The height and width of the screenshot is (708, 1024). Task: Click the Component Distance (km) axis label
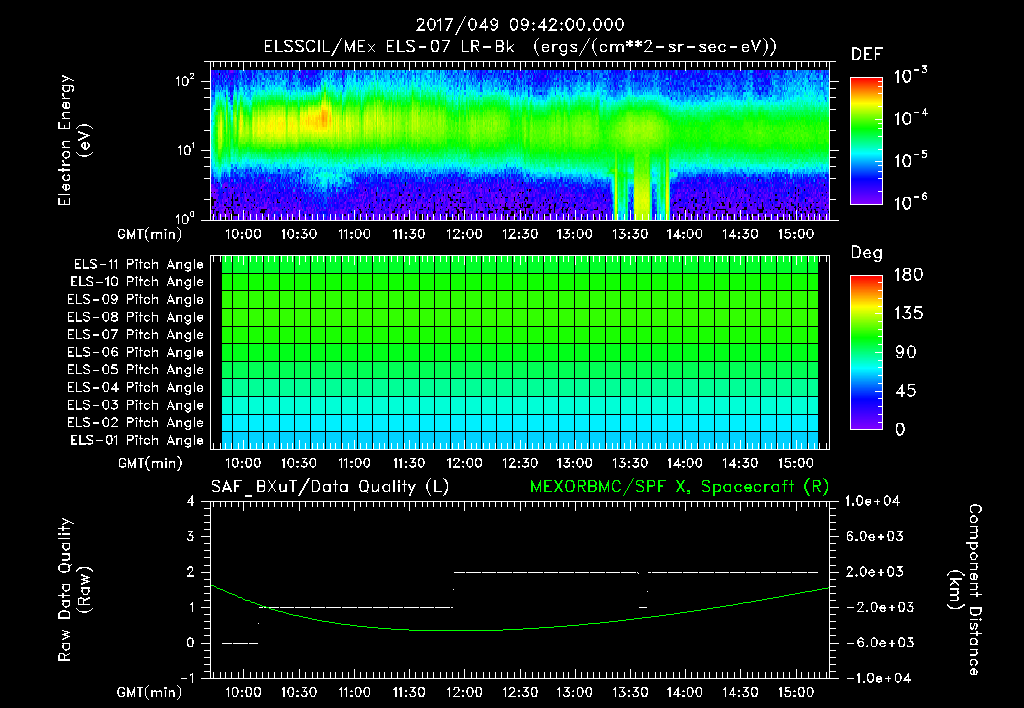(x=965, y=590)
